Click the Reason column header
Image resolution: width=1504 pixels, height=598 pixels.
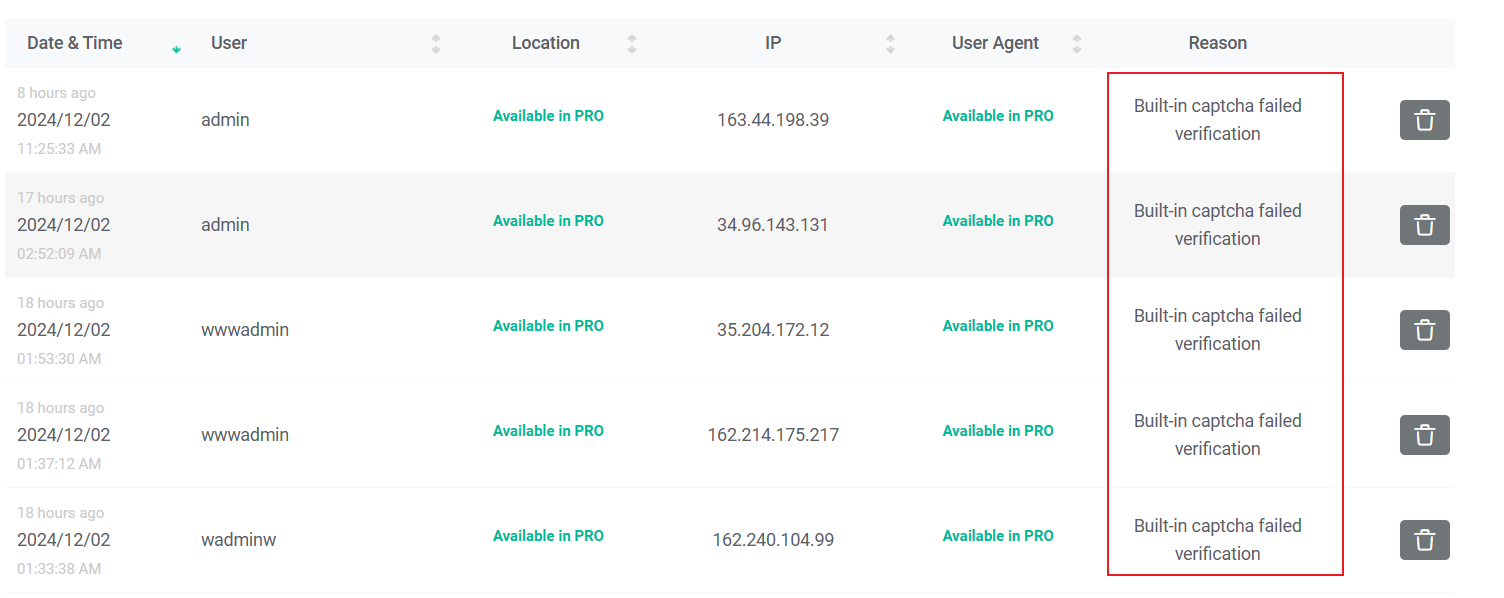(x=1217, y=43)
